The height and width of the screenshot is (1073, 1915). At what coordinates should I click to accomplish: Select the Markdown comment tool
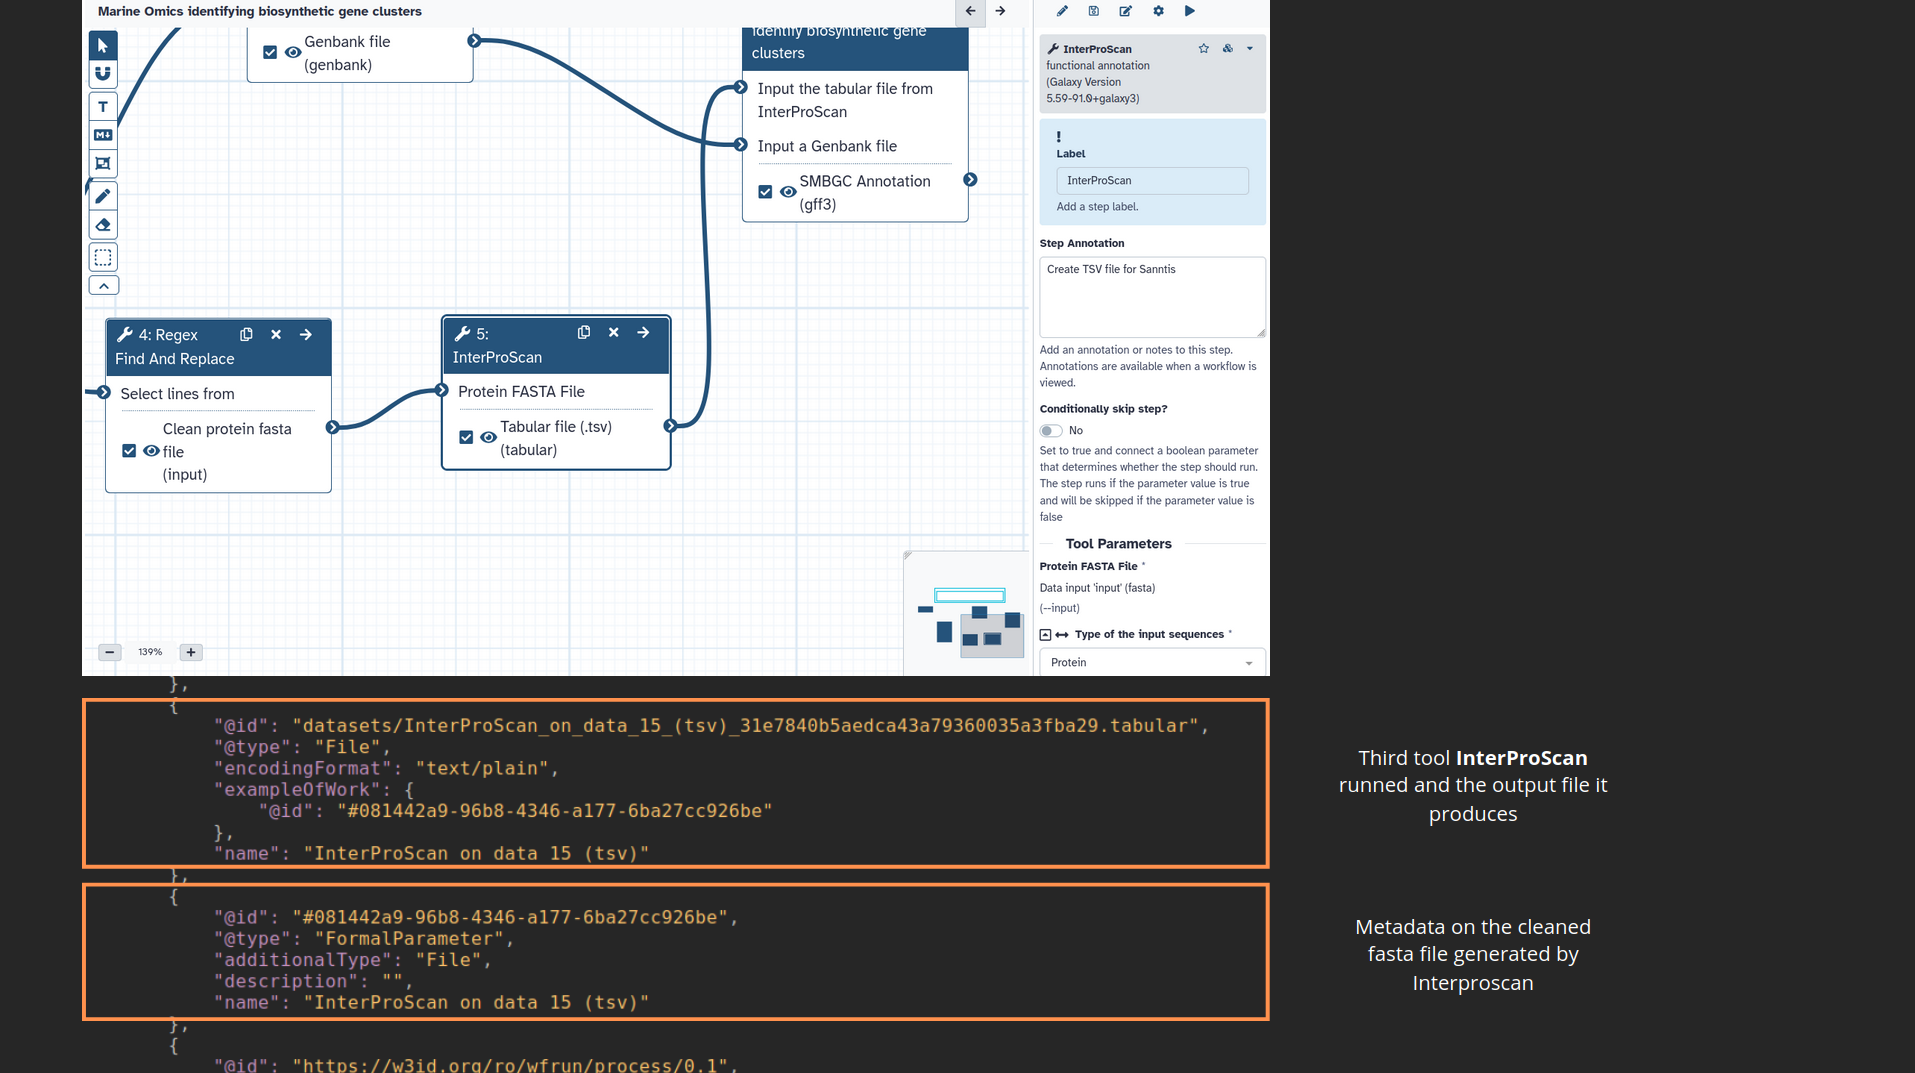click(x=103, y=135)
